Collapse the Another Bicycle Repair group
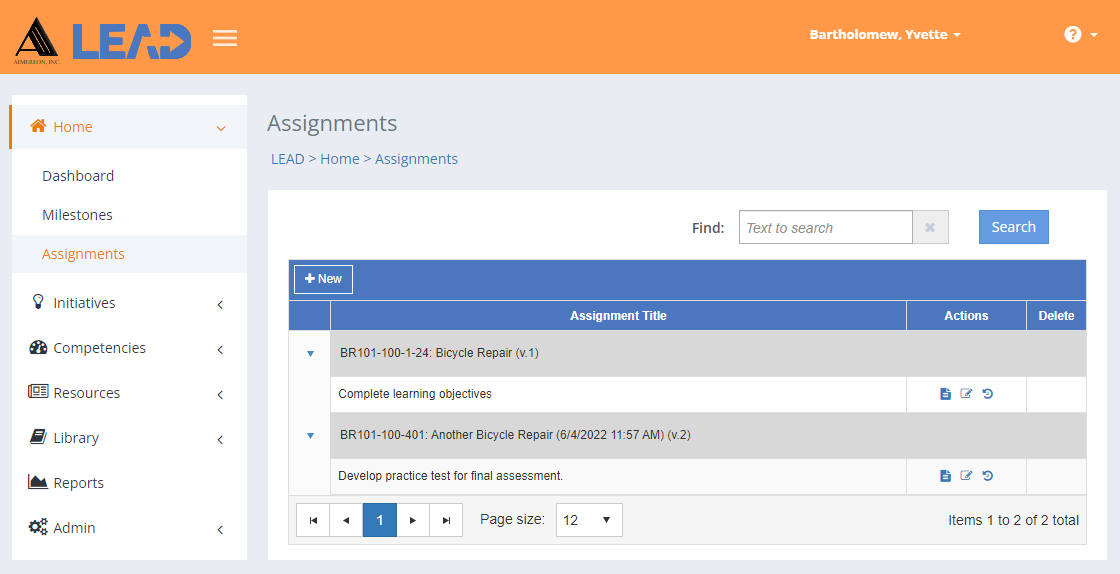Viewport: 1120px width, 574px height. [310, 435]
